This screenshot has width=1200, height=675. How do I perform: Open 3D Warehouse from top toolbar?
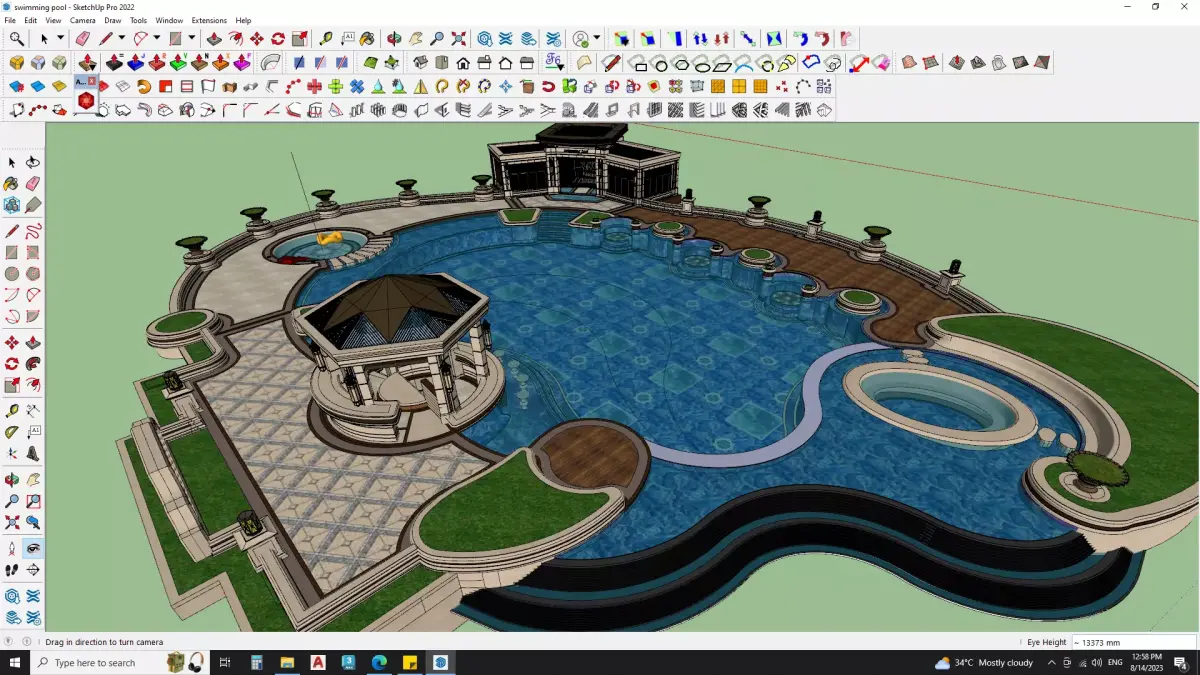485,39
